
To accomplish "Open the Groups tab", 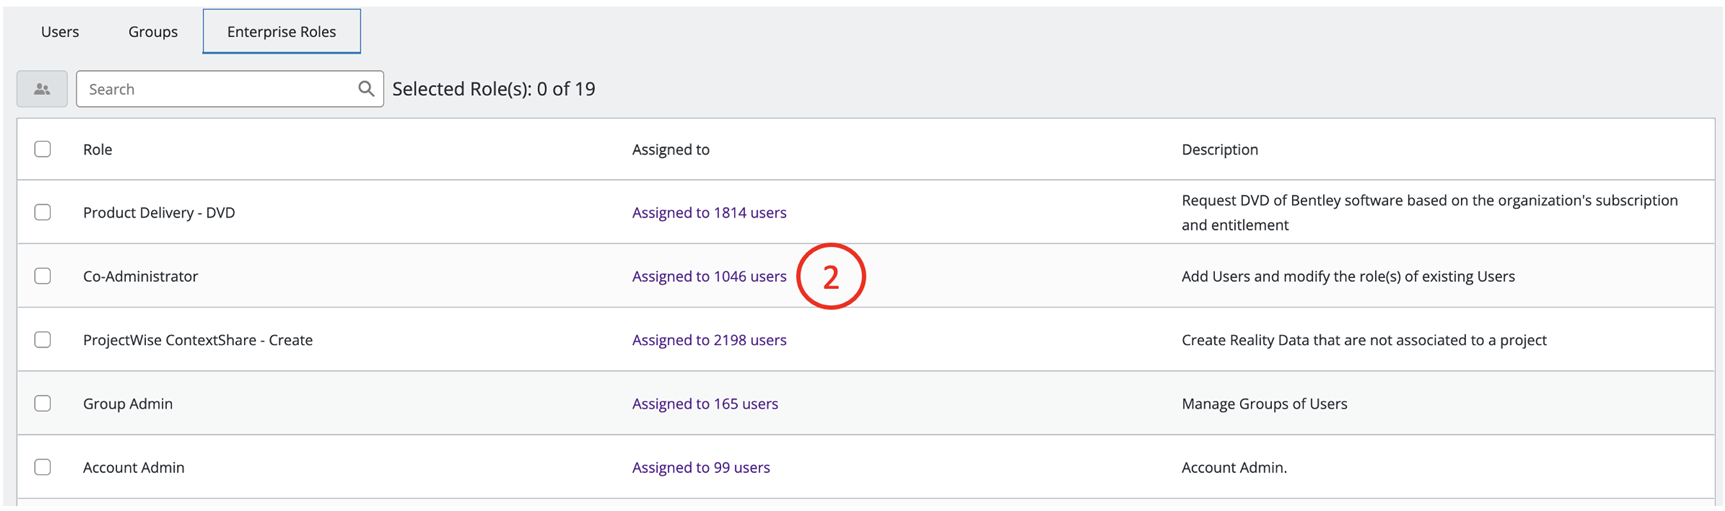I will (x=153, y=32).
